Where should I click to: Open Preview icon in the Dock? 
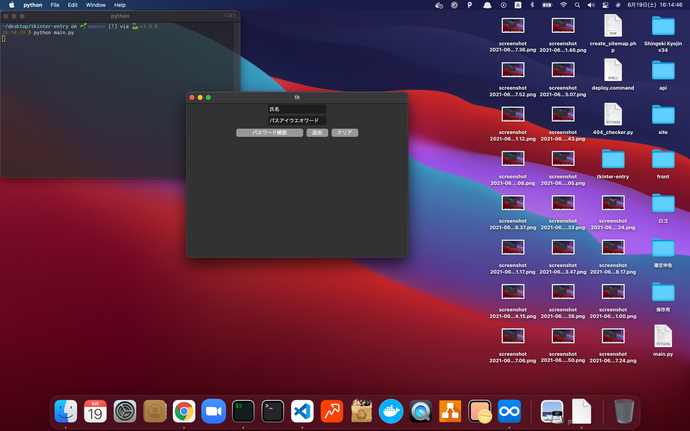click(x=552, y=411)
